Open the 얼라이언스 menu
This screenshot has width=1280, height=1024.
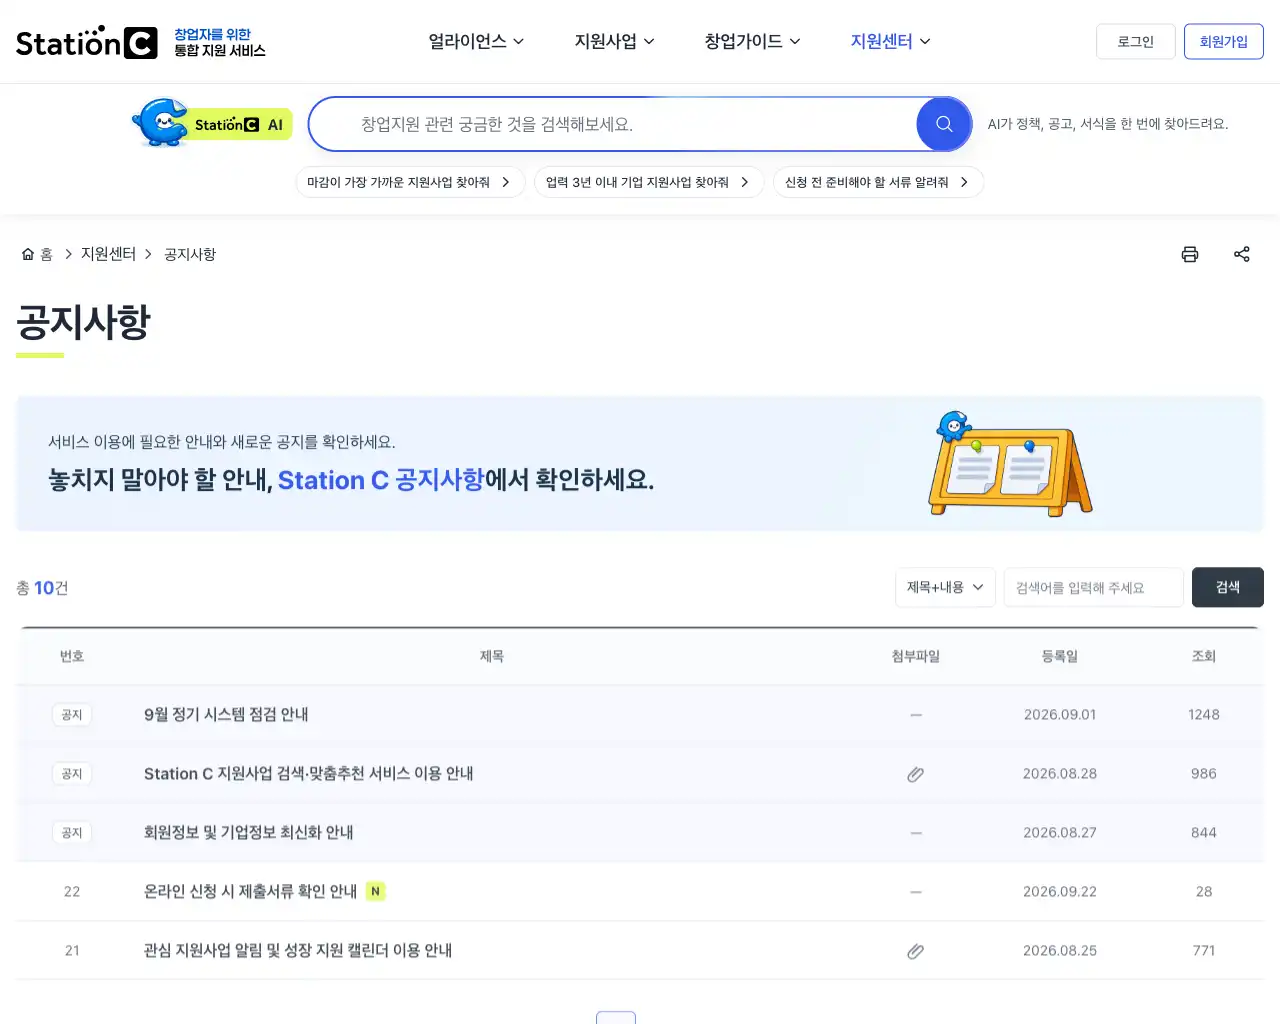click(x=476, y=41)
